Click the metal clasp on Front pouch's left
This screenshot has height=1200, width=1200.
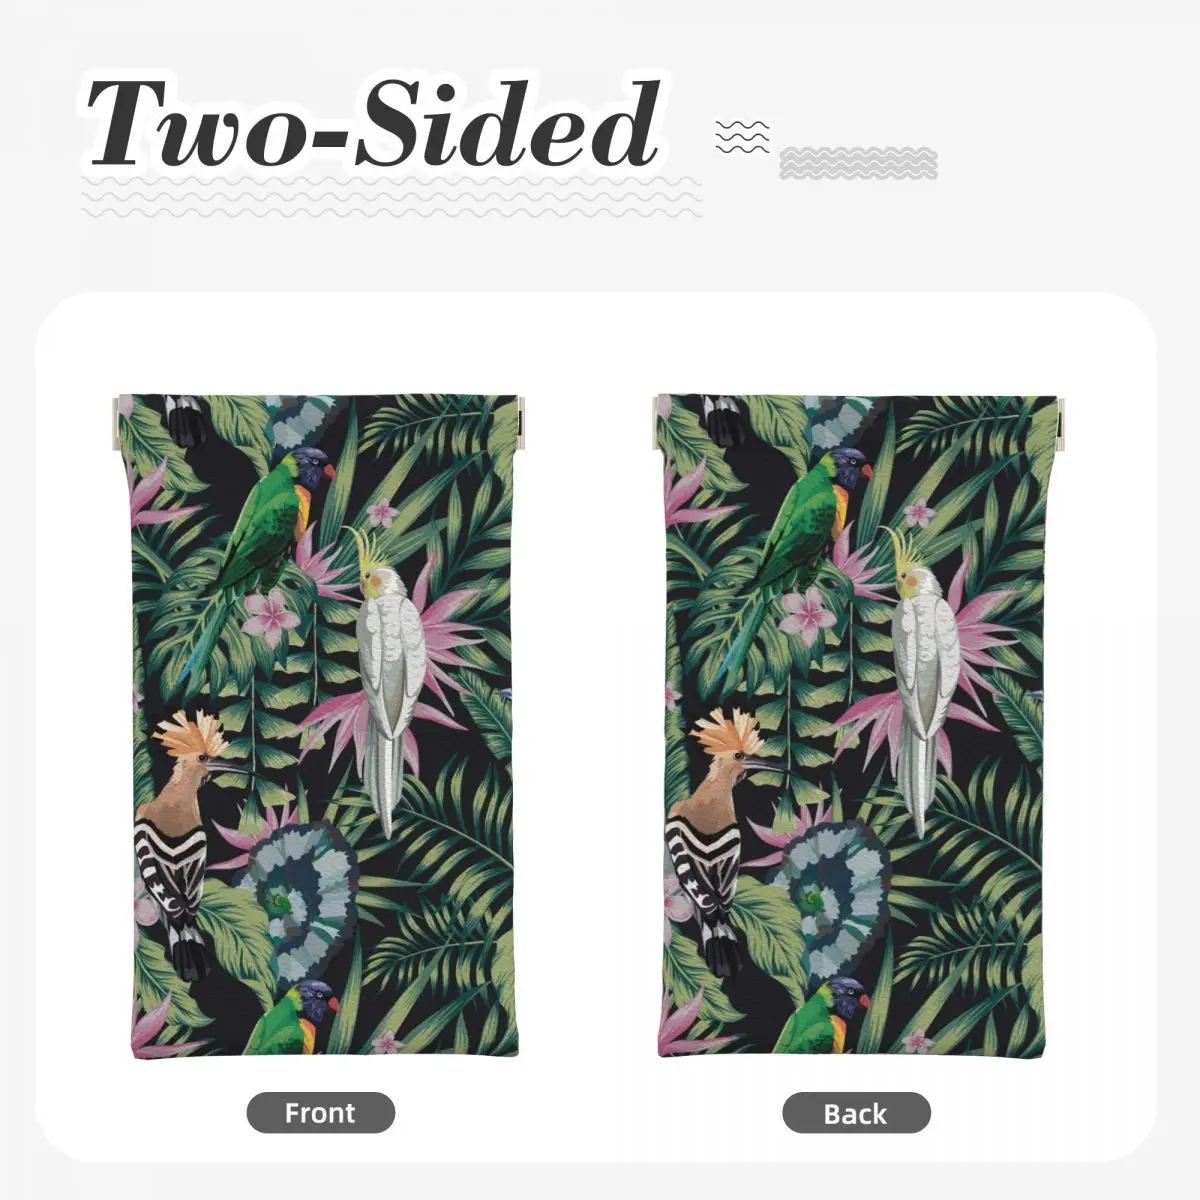pos(115,420)
